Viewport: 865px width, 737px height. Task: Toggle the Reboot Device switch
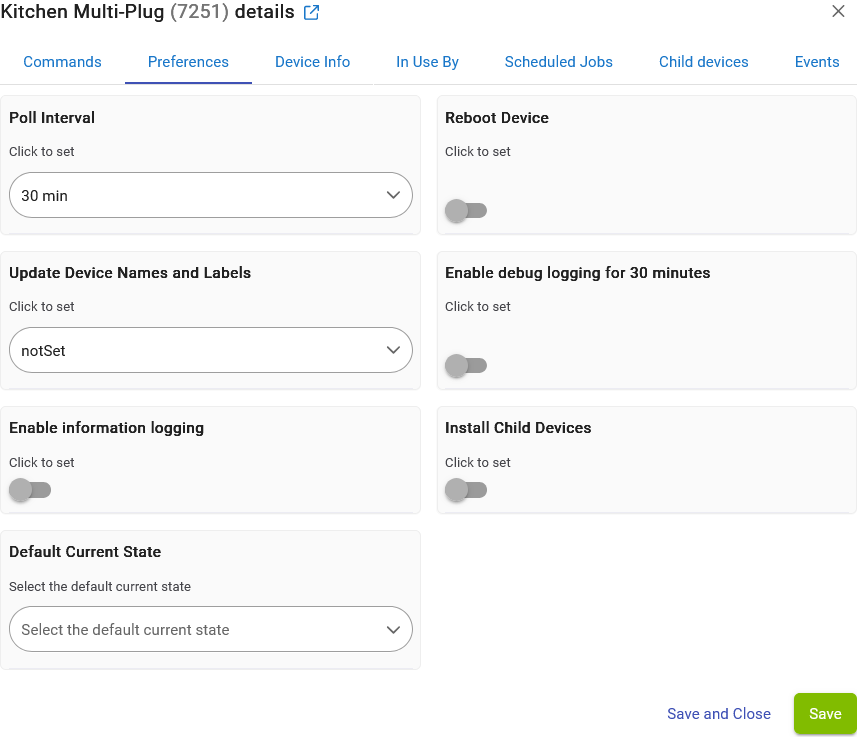coord(465,211)
